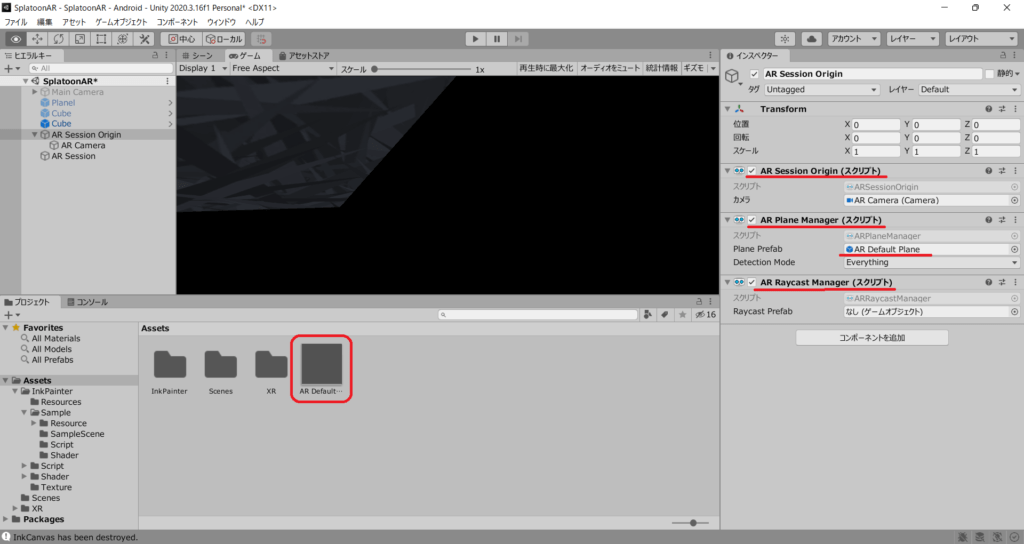This screenshot has height=544, width=1024.
Task: Click the Pause button
Action: [497, 39]
